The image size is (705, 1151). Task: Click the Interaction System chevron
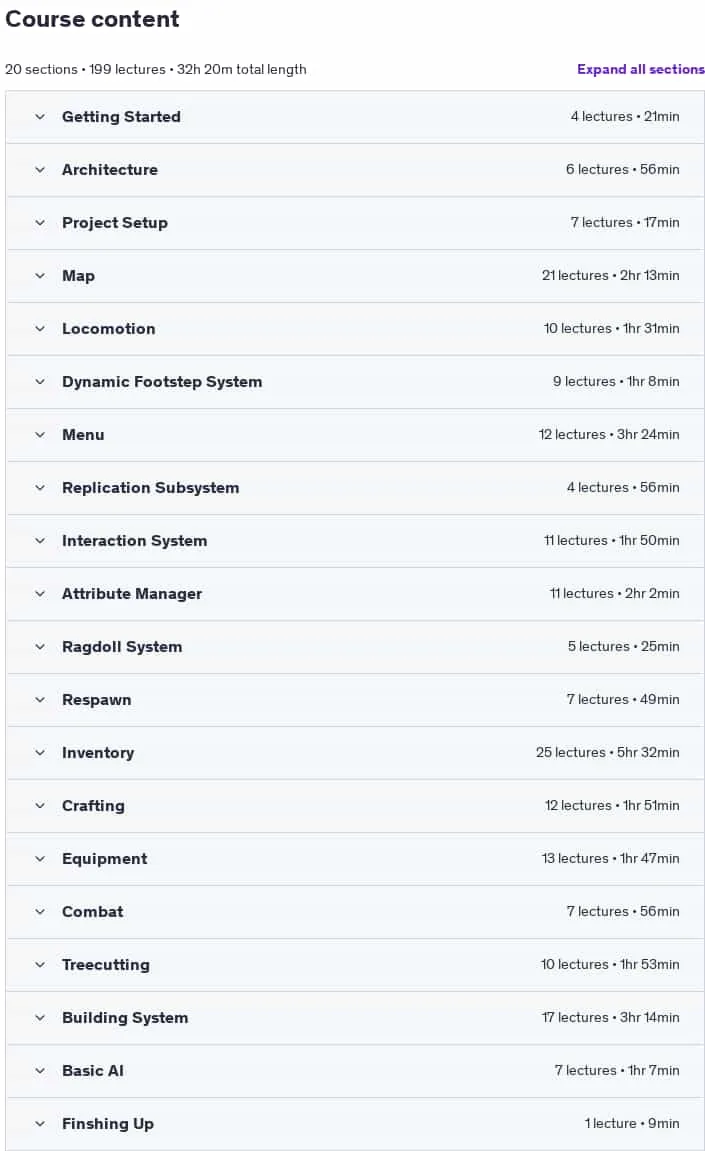[x=40, y=541]
